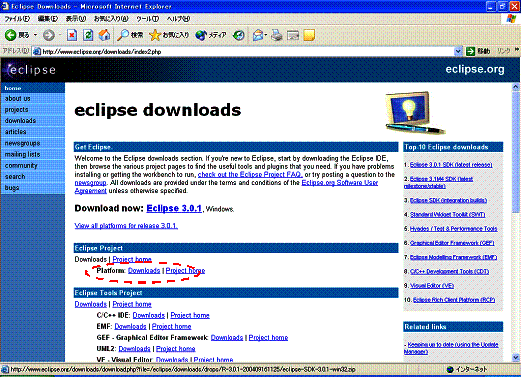Click the page scrollbar down arrow
Screen dimensions: 523x378
[516, 357]
